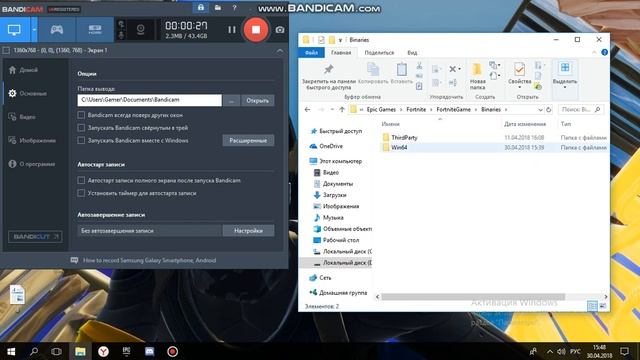Click the delete X icon in ribbon
Screen dimensions: 640x360
pyautogui.click(x=453, y=69)
